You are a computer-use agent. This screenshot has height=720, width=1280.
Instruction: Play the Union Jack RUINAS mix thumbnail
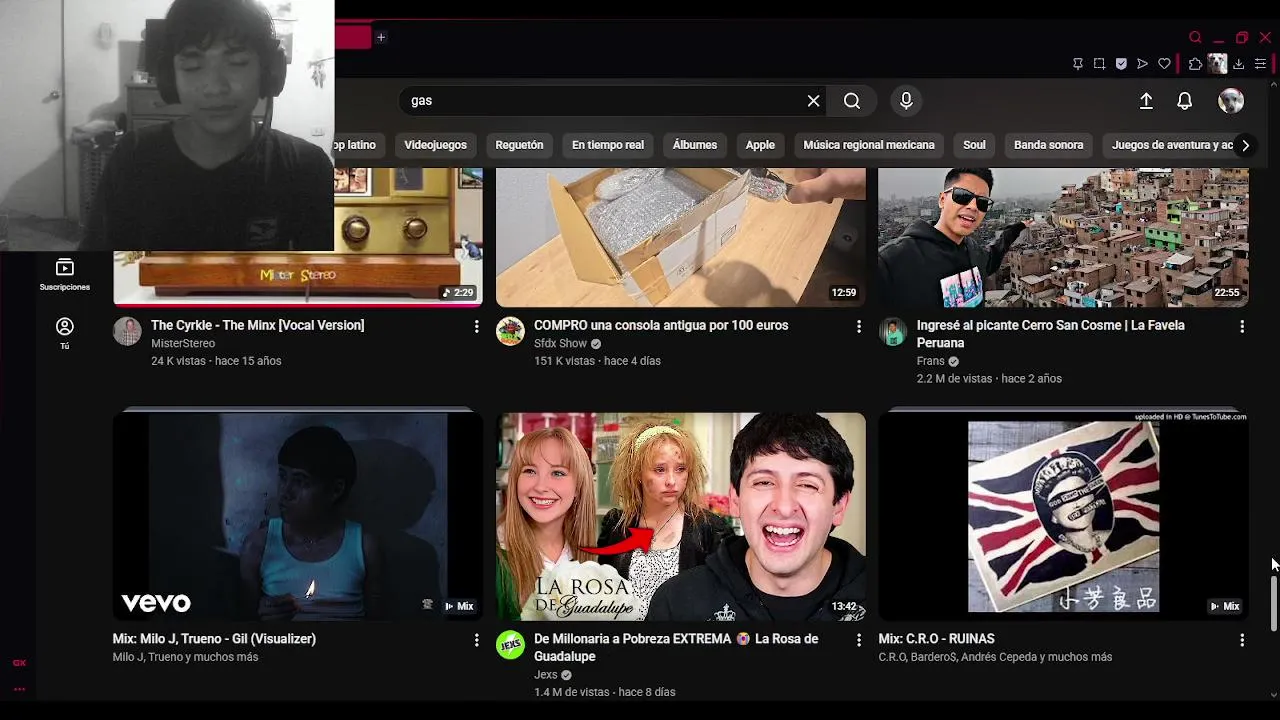1063,516
